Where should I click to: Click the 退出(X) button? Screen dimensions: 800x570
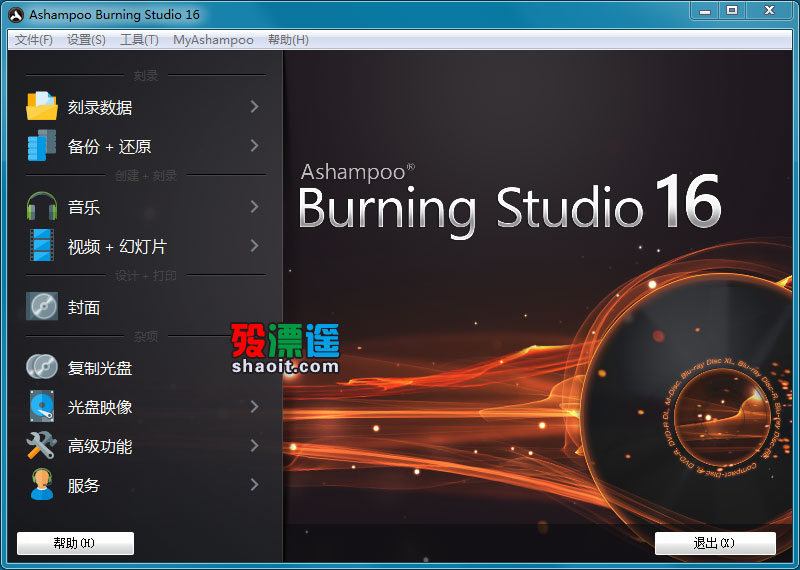pos(715,543)
